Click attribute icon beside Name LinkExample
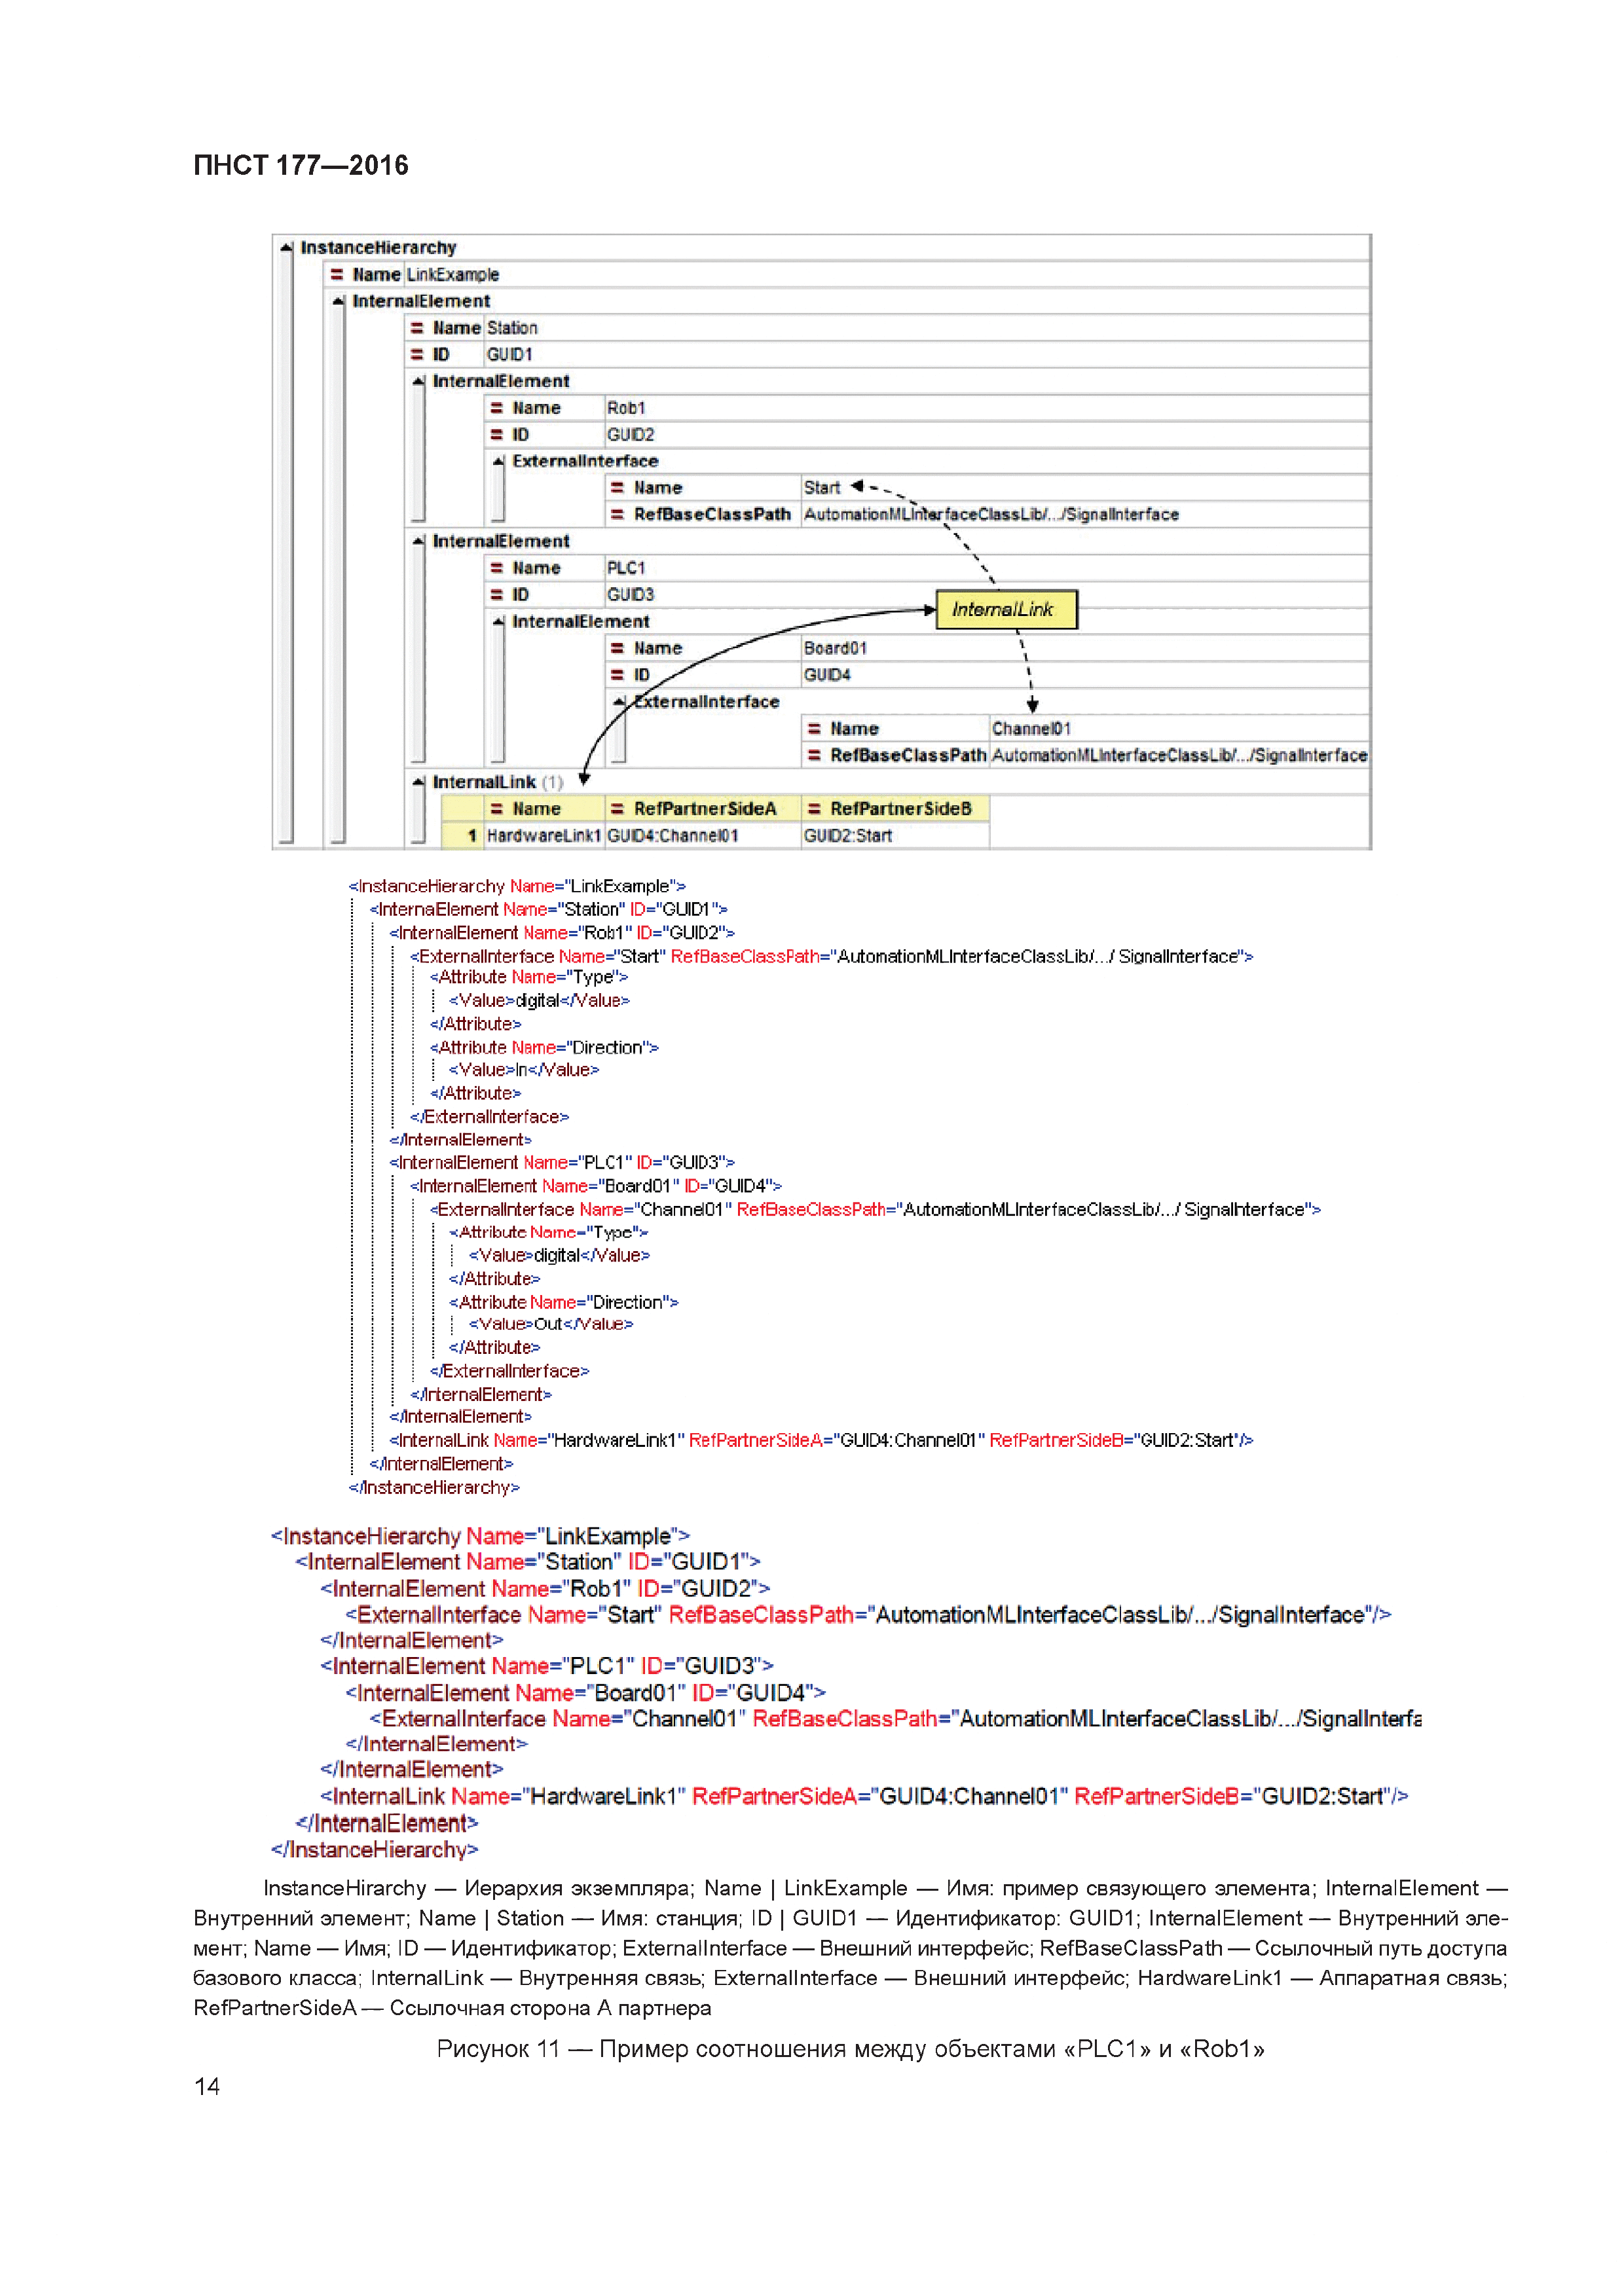 338,274
